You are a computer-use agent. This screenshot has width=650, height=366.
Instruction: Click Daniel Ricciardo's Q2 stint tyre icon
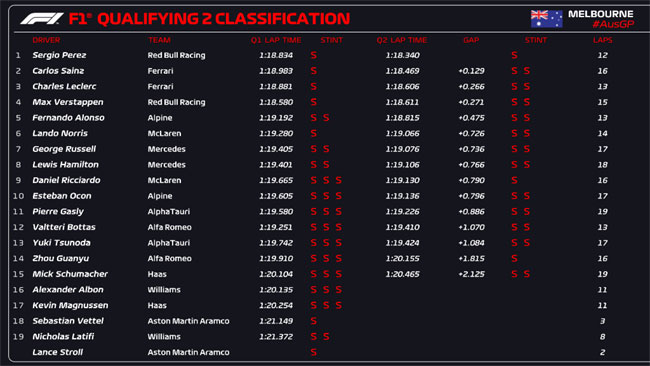(514, 180)
